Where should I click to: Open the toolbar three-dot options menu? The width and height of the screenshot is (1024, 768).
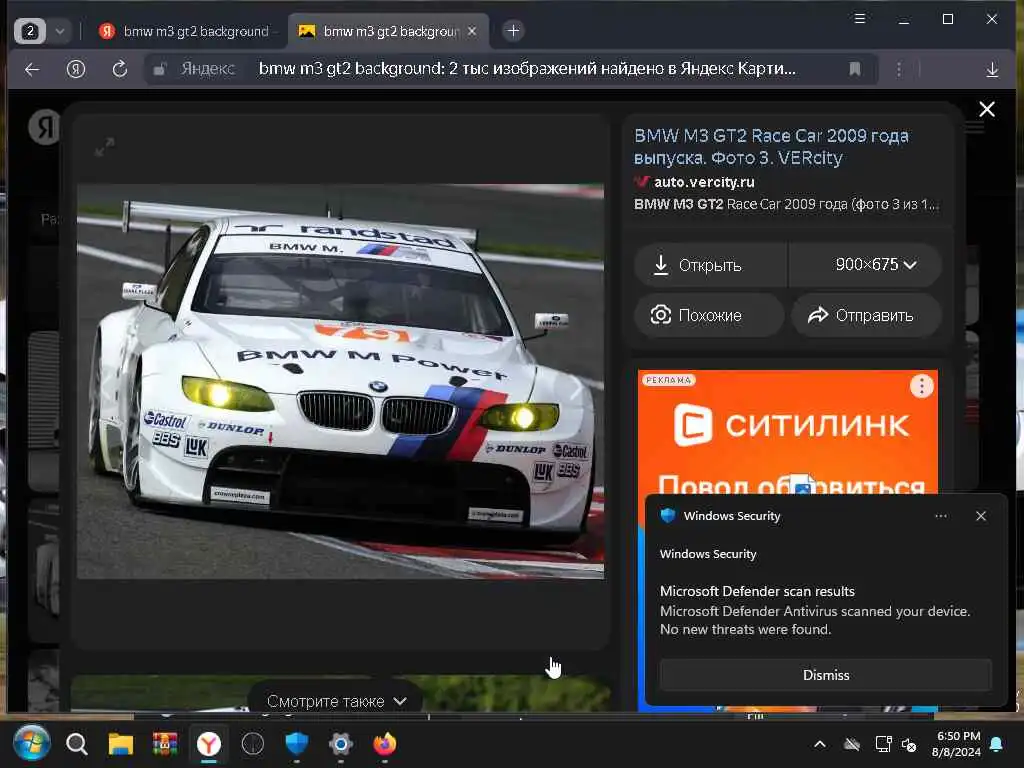coord(899,69)
